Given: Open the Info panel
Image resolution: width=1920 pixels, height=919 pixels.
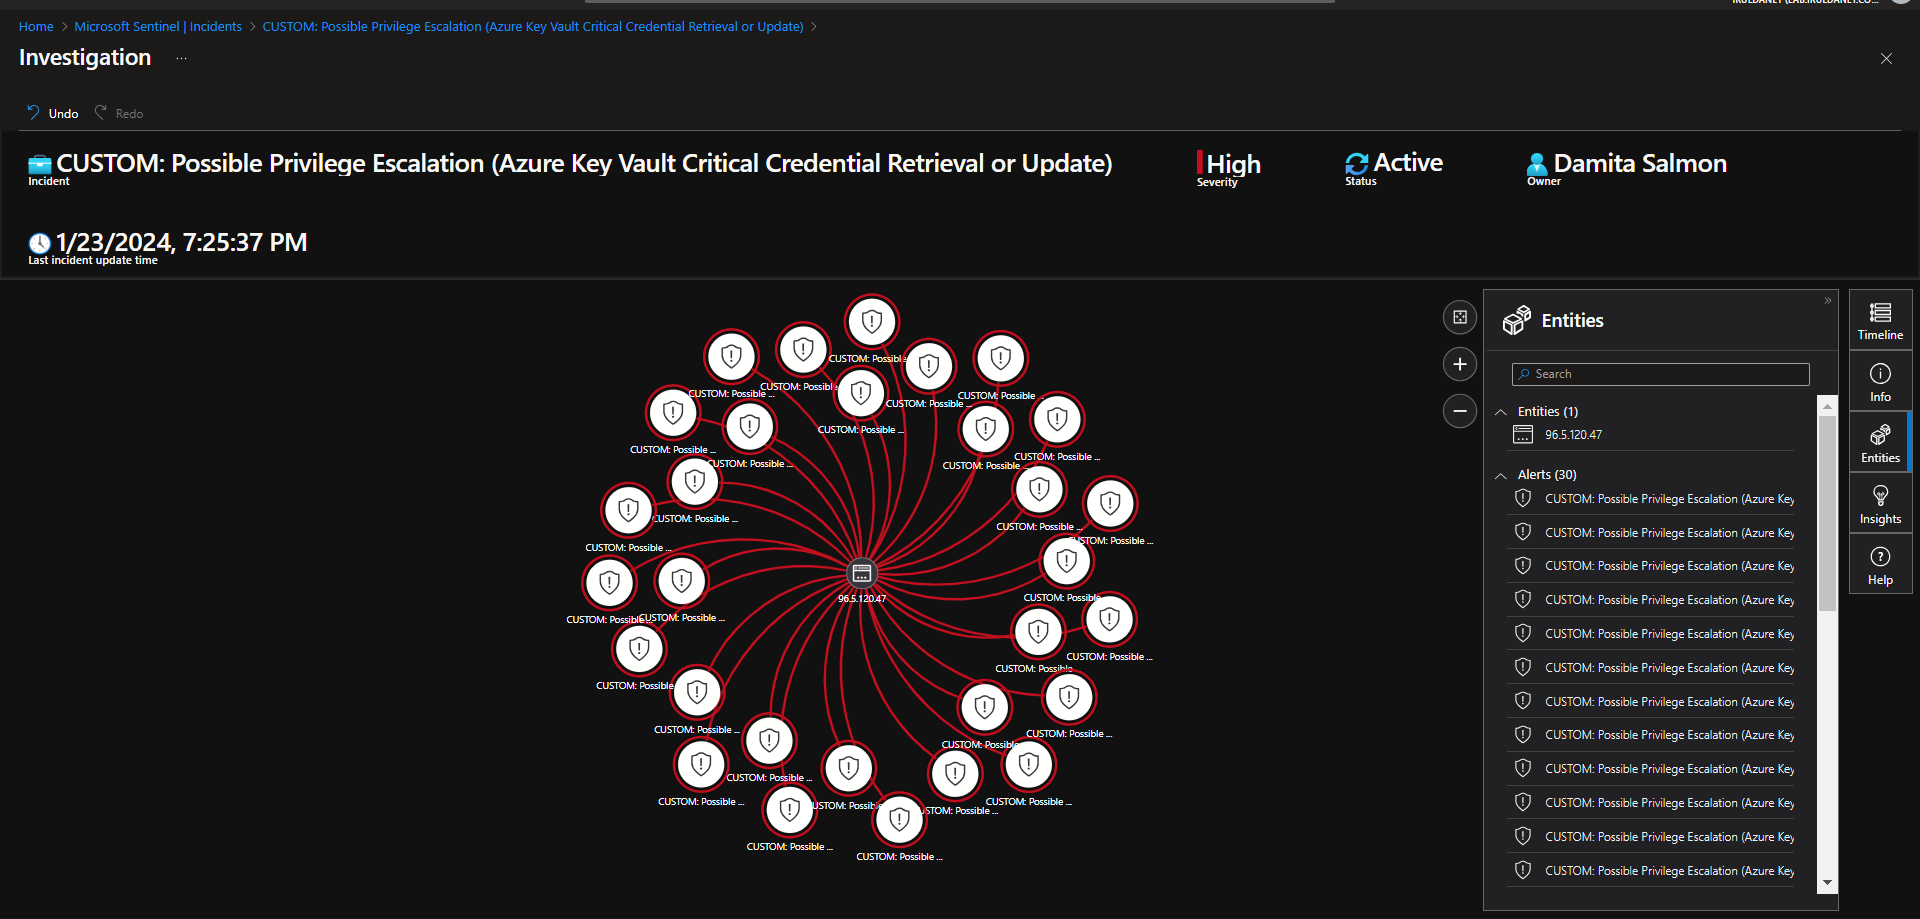Looking at the screenshot, I should click(x=1880, y=382).
